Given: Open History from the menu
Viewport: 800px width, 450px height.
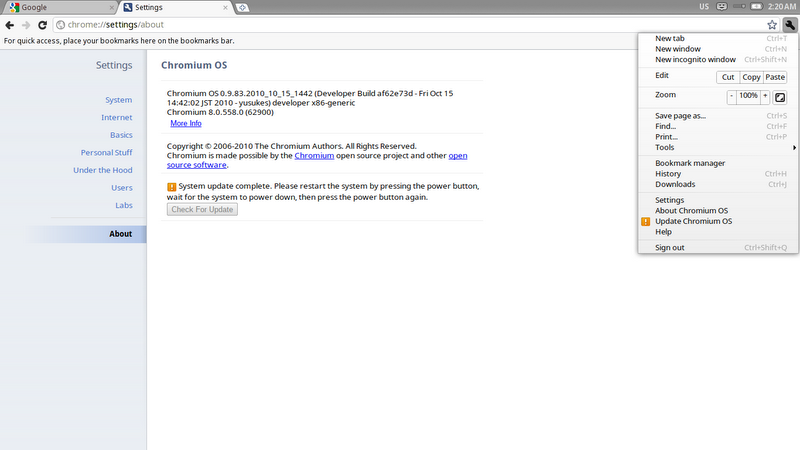Looking at the screenshot, I should 718,174.
